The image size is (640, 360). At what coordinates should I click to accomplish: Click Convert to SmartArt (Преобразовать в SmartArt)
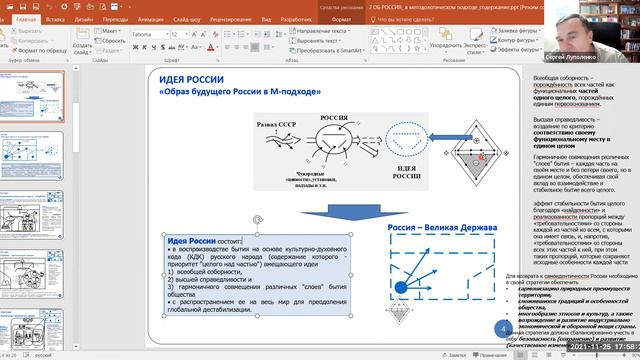click(x=327, y=51)
